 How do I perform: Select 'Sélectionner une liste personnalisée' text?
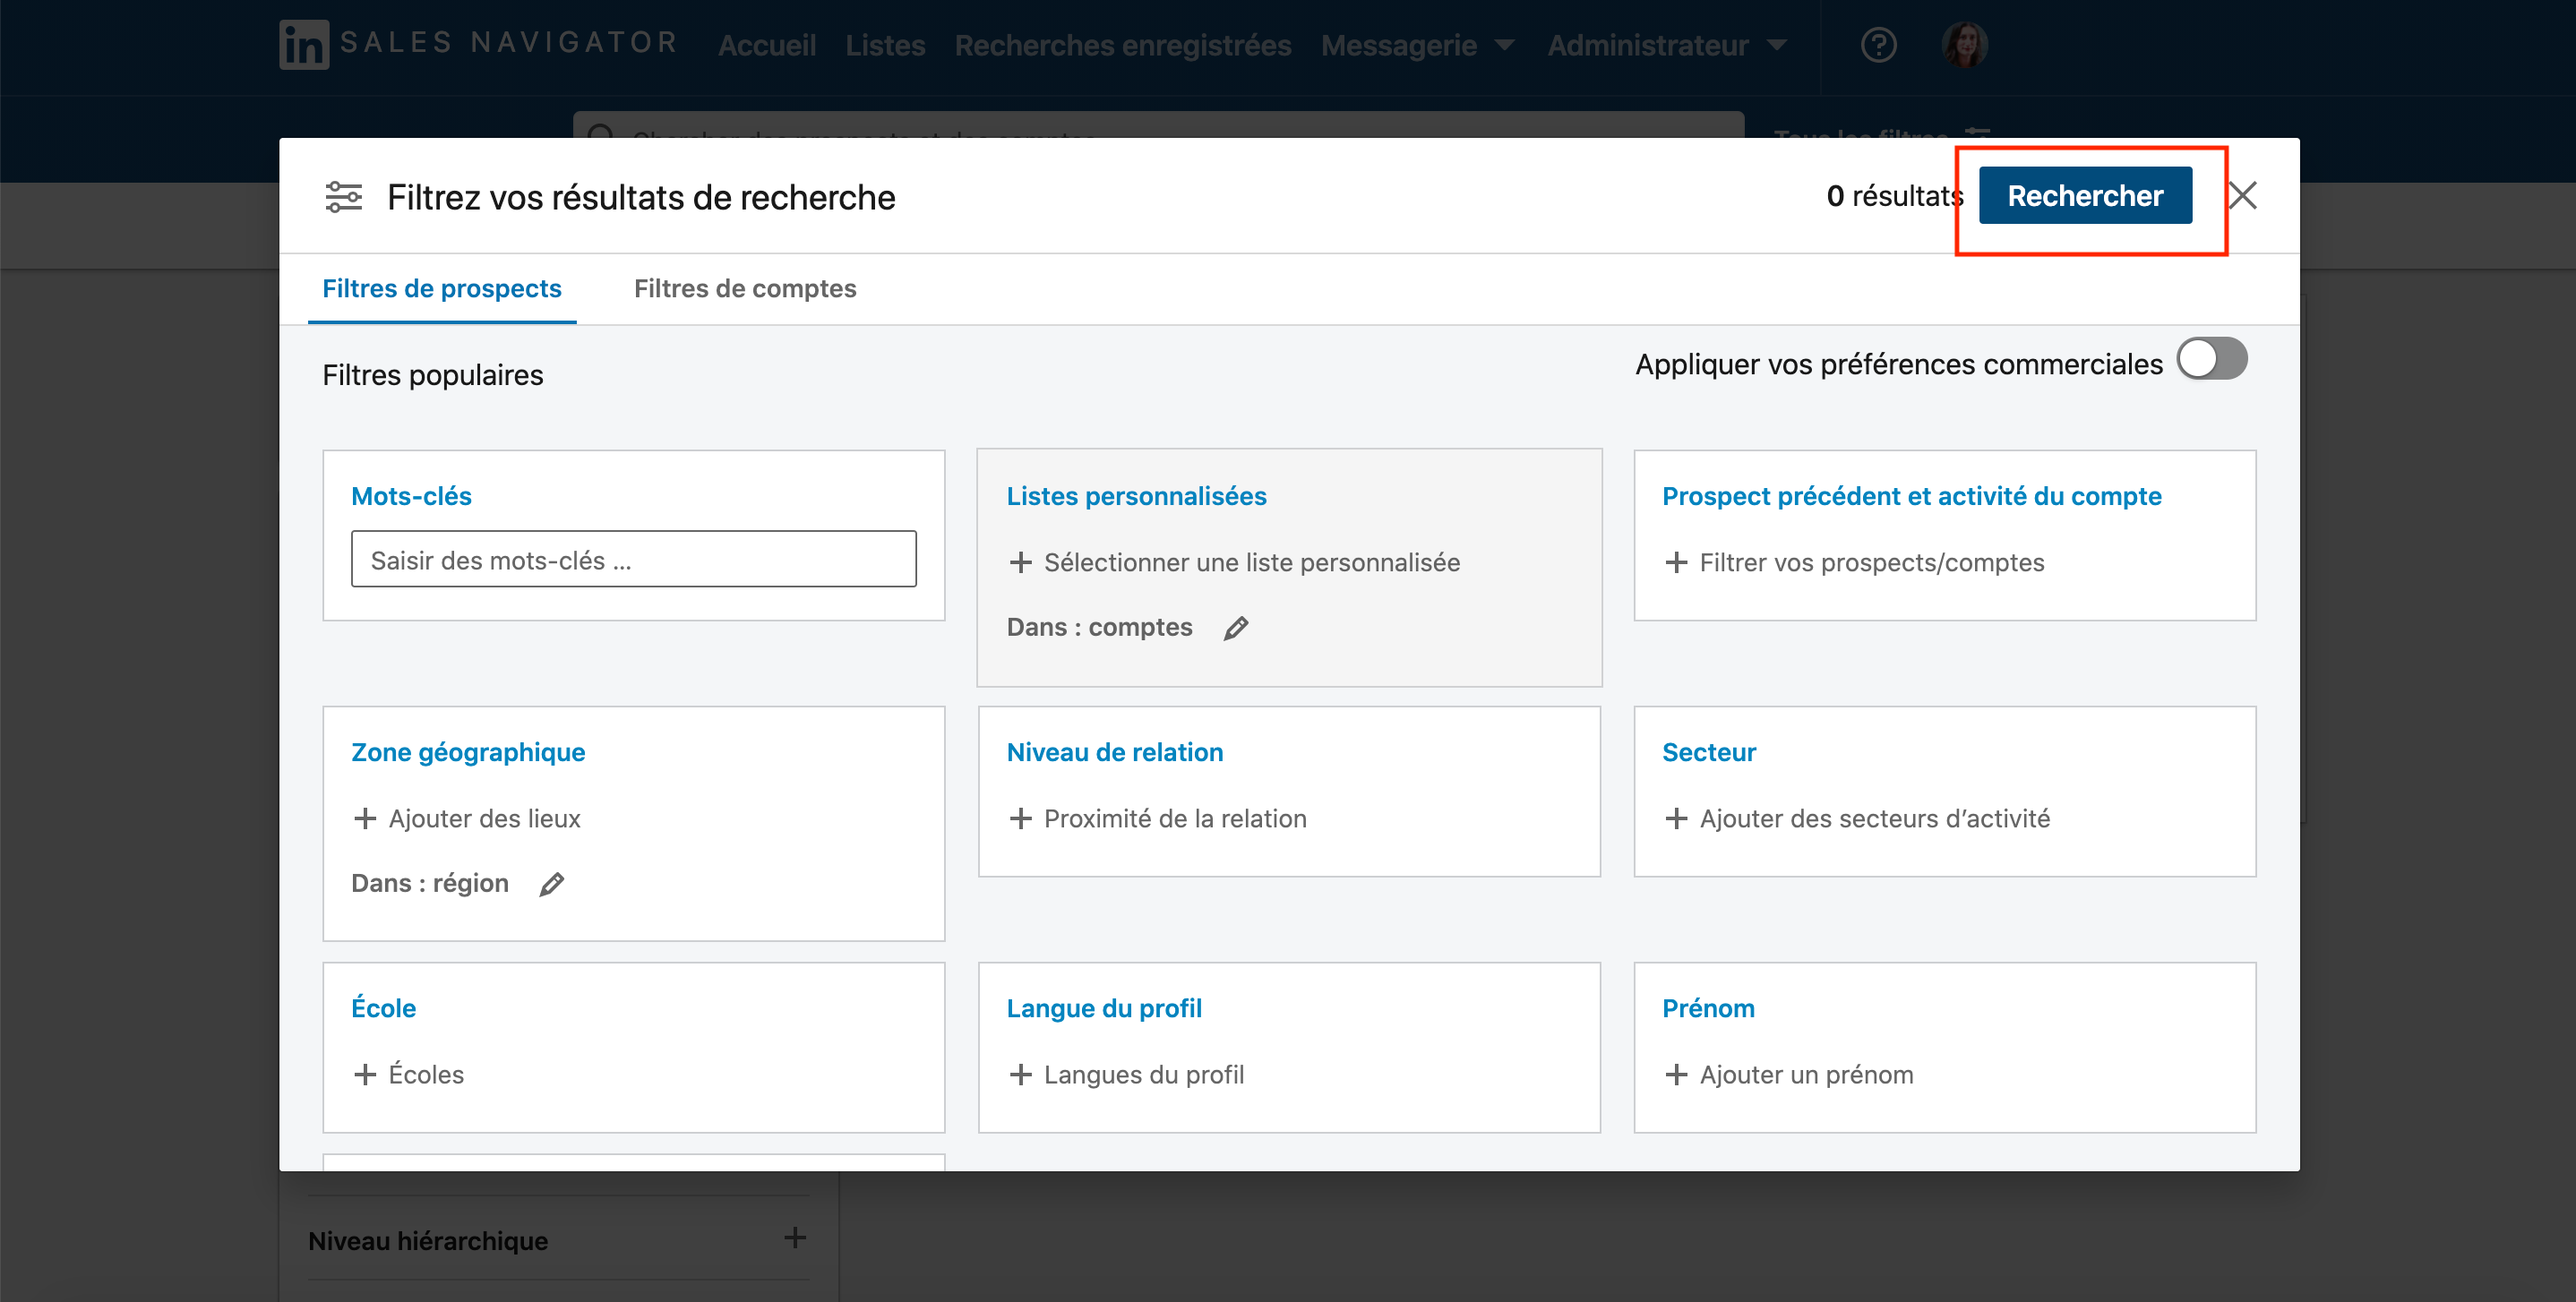coord(1252,563)
